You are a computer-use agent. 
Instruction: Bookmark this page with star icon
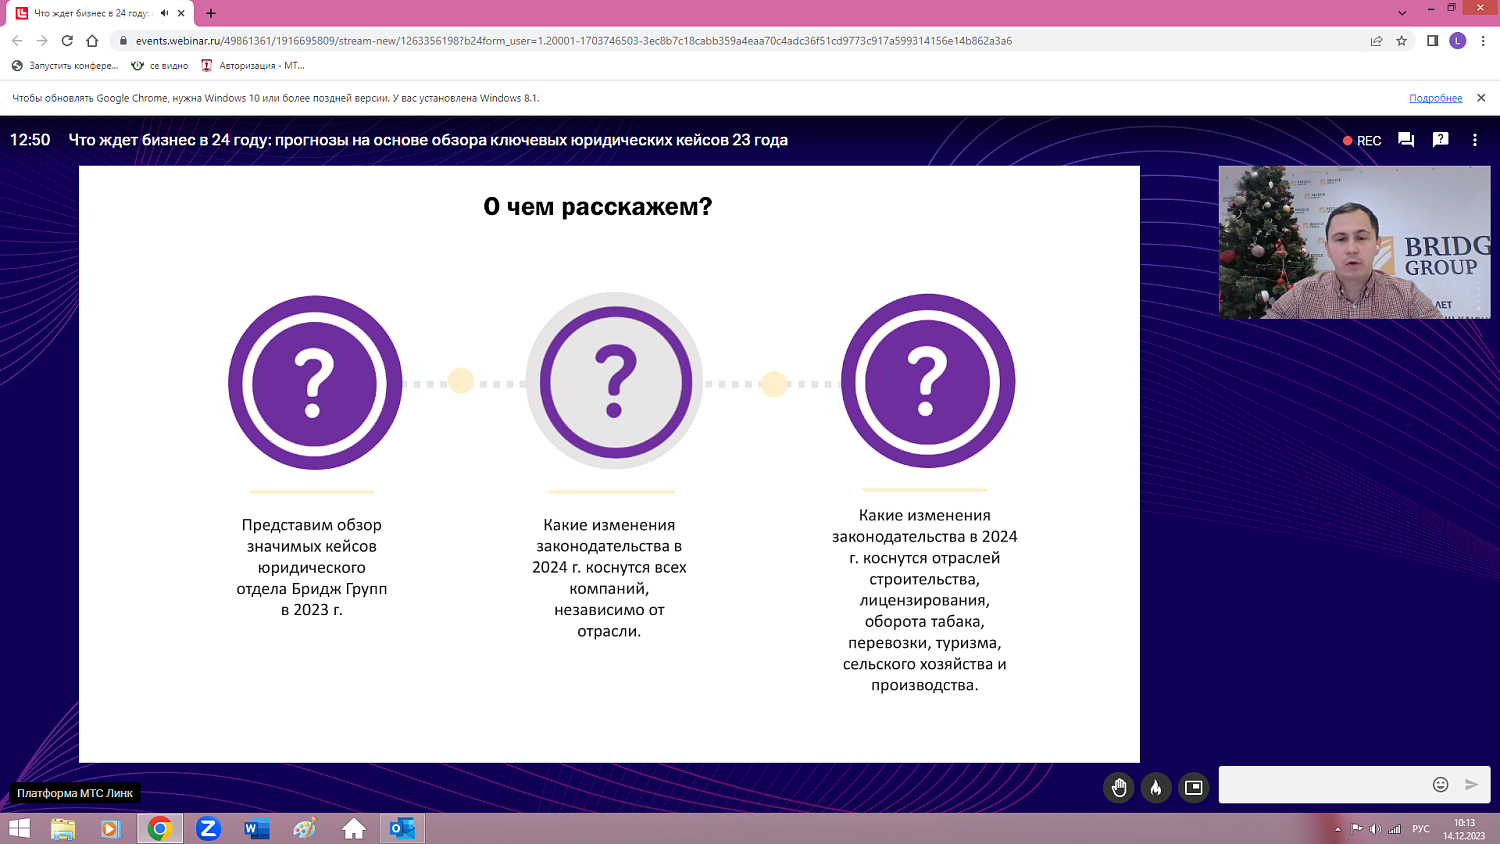[x=1402, y=41]
